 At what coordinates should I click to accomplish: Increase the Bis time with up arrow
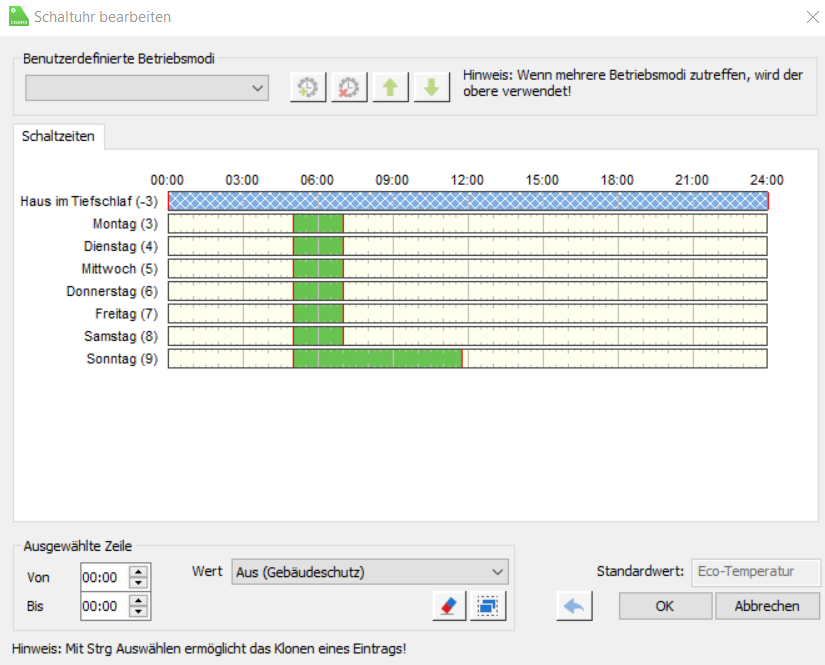tap(138, 601)
